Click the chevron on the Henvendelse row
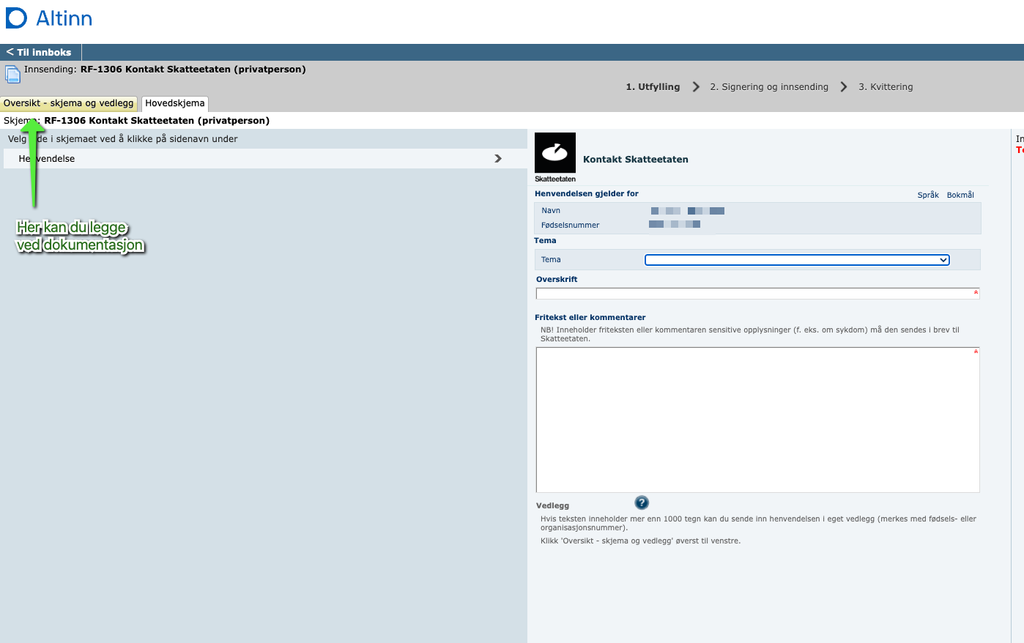The width and height of the screenshot is (1024, 643). pyautogui.click(x=498, y=158)
